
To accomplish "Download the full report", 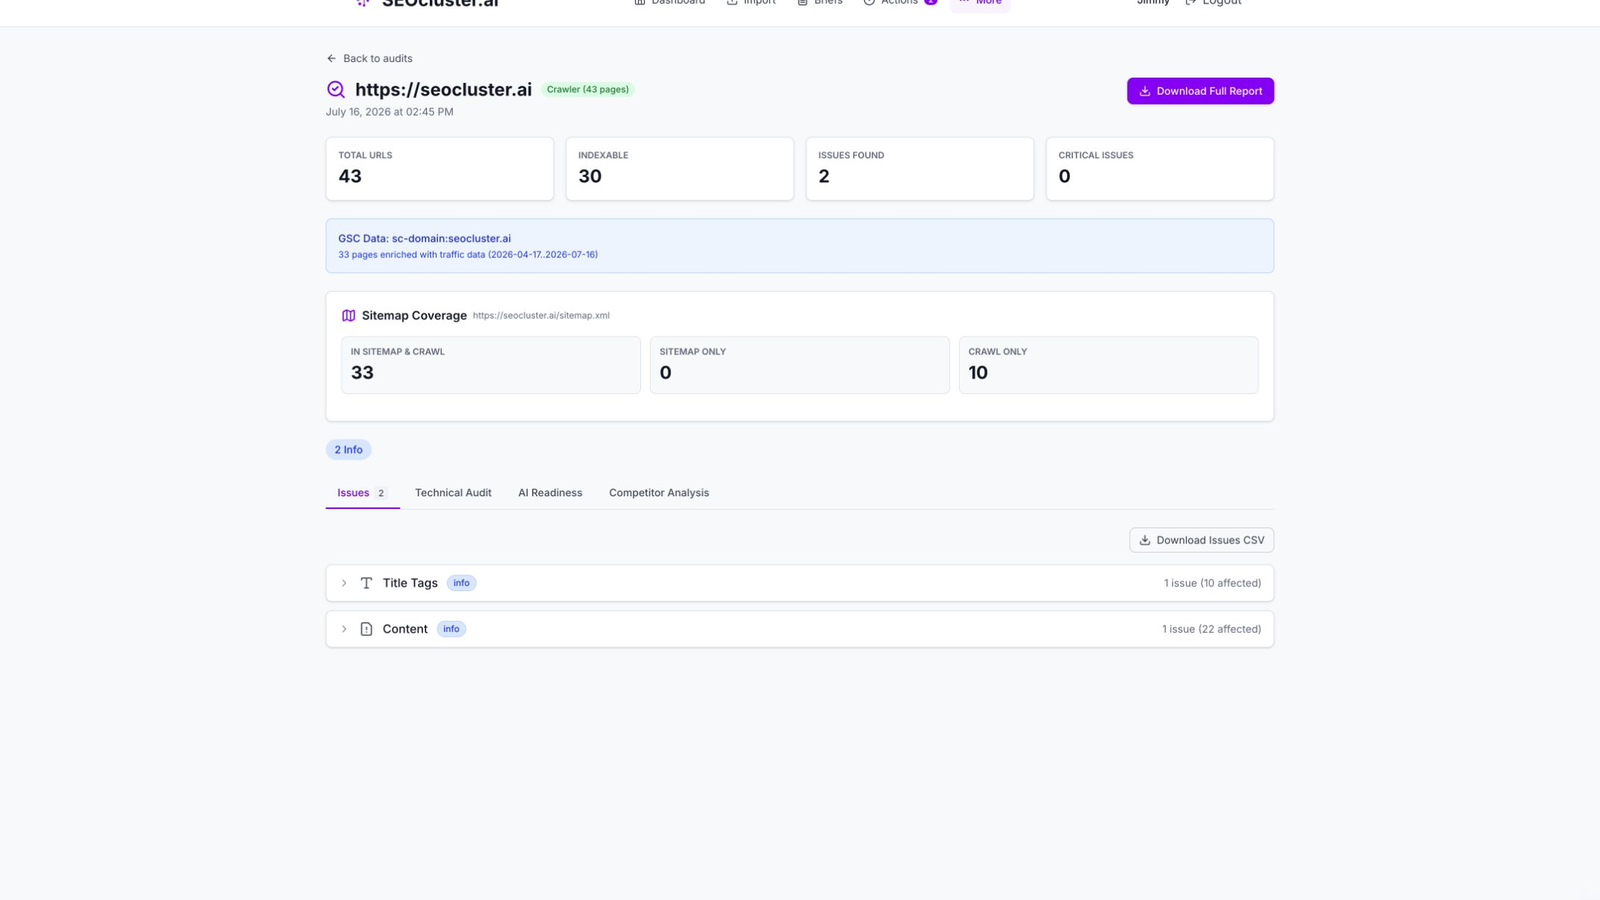I will point(1200,91).
